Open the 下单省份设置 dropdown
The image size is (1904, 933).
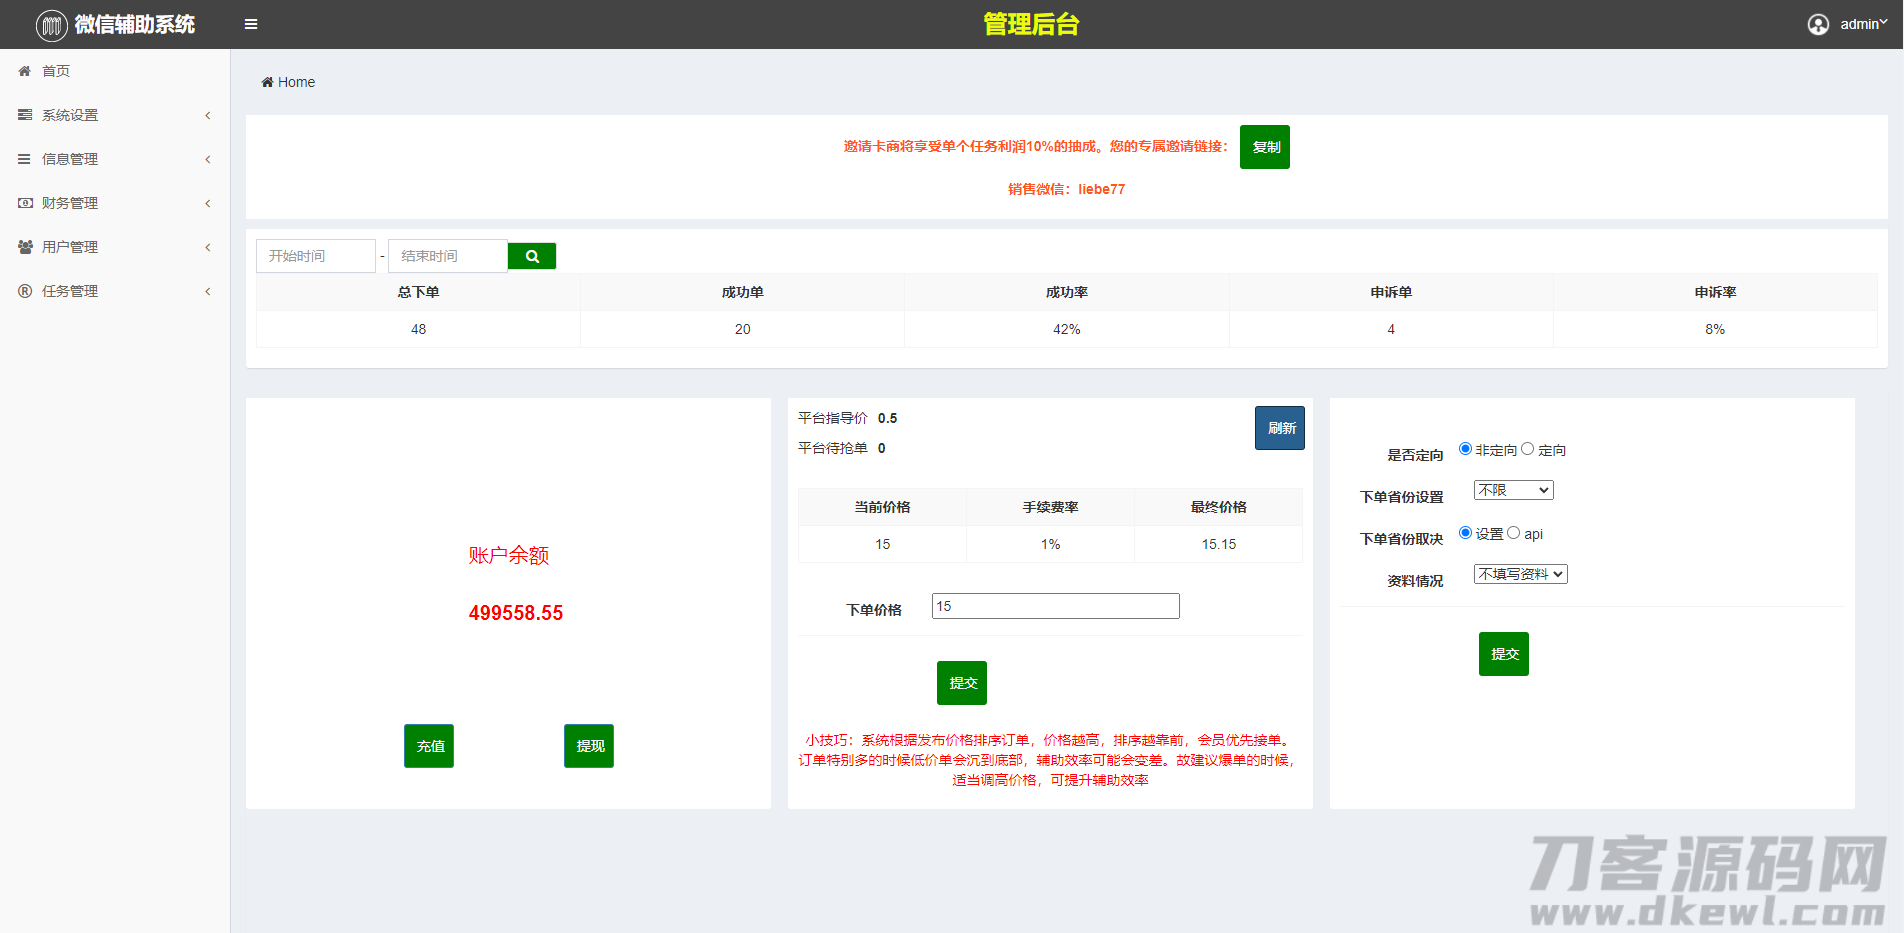(1513, 490)
